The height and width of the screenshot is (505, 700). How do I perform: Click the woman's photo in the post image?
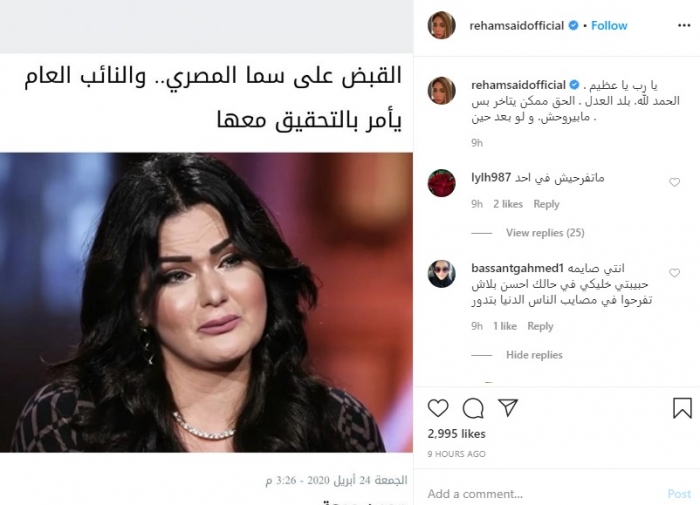pos(206,302)
